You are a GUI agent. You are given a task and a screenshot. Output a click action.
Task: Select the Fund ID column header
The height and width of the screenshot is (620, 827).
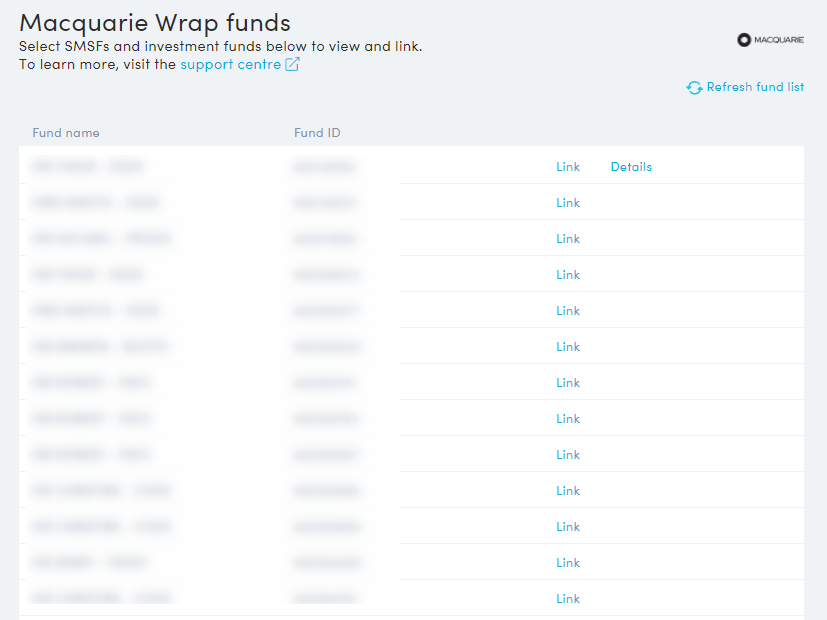coord(317,133)
